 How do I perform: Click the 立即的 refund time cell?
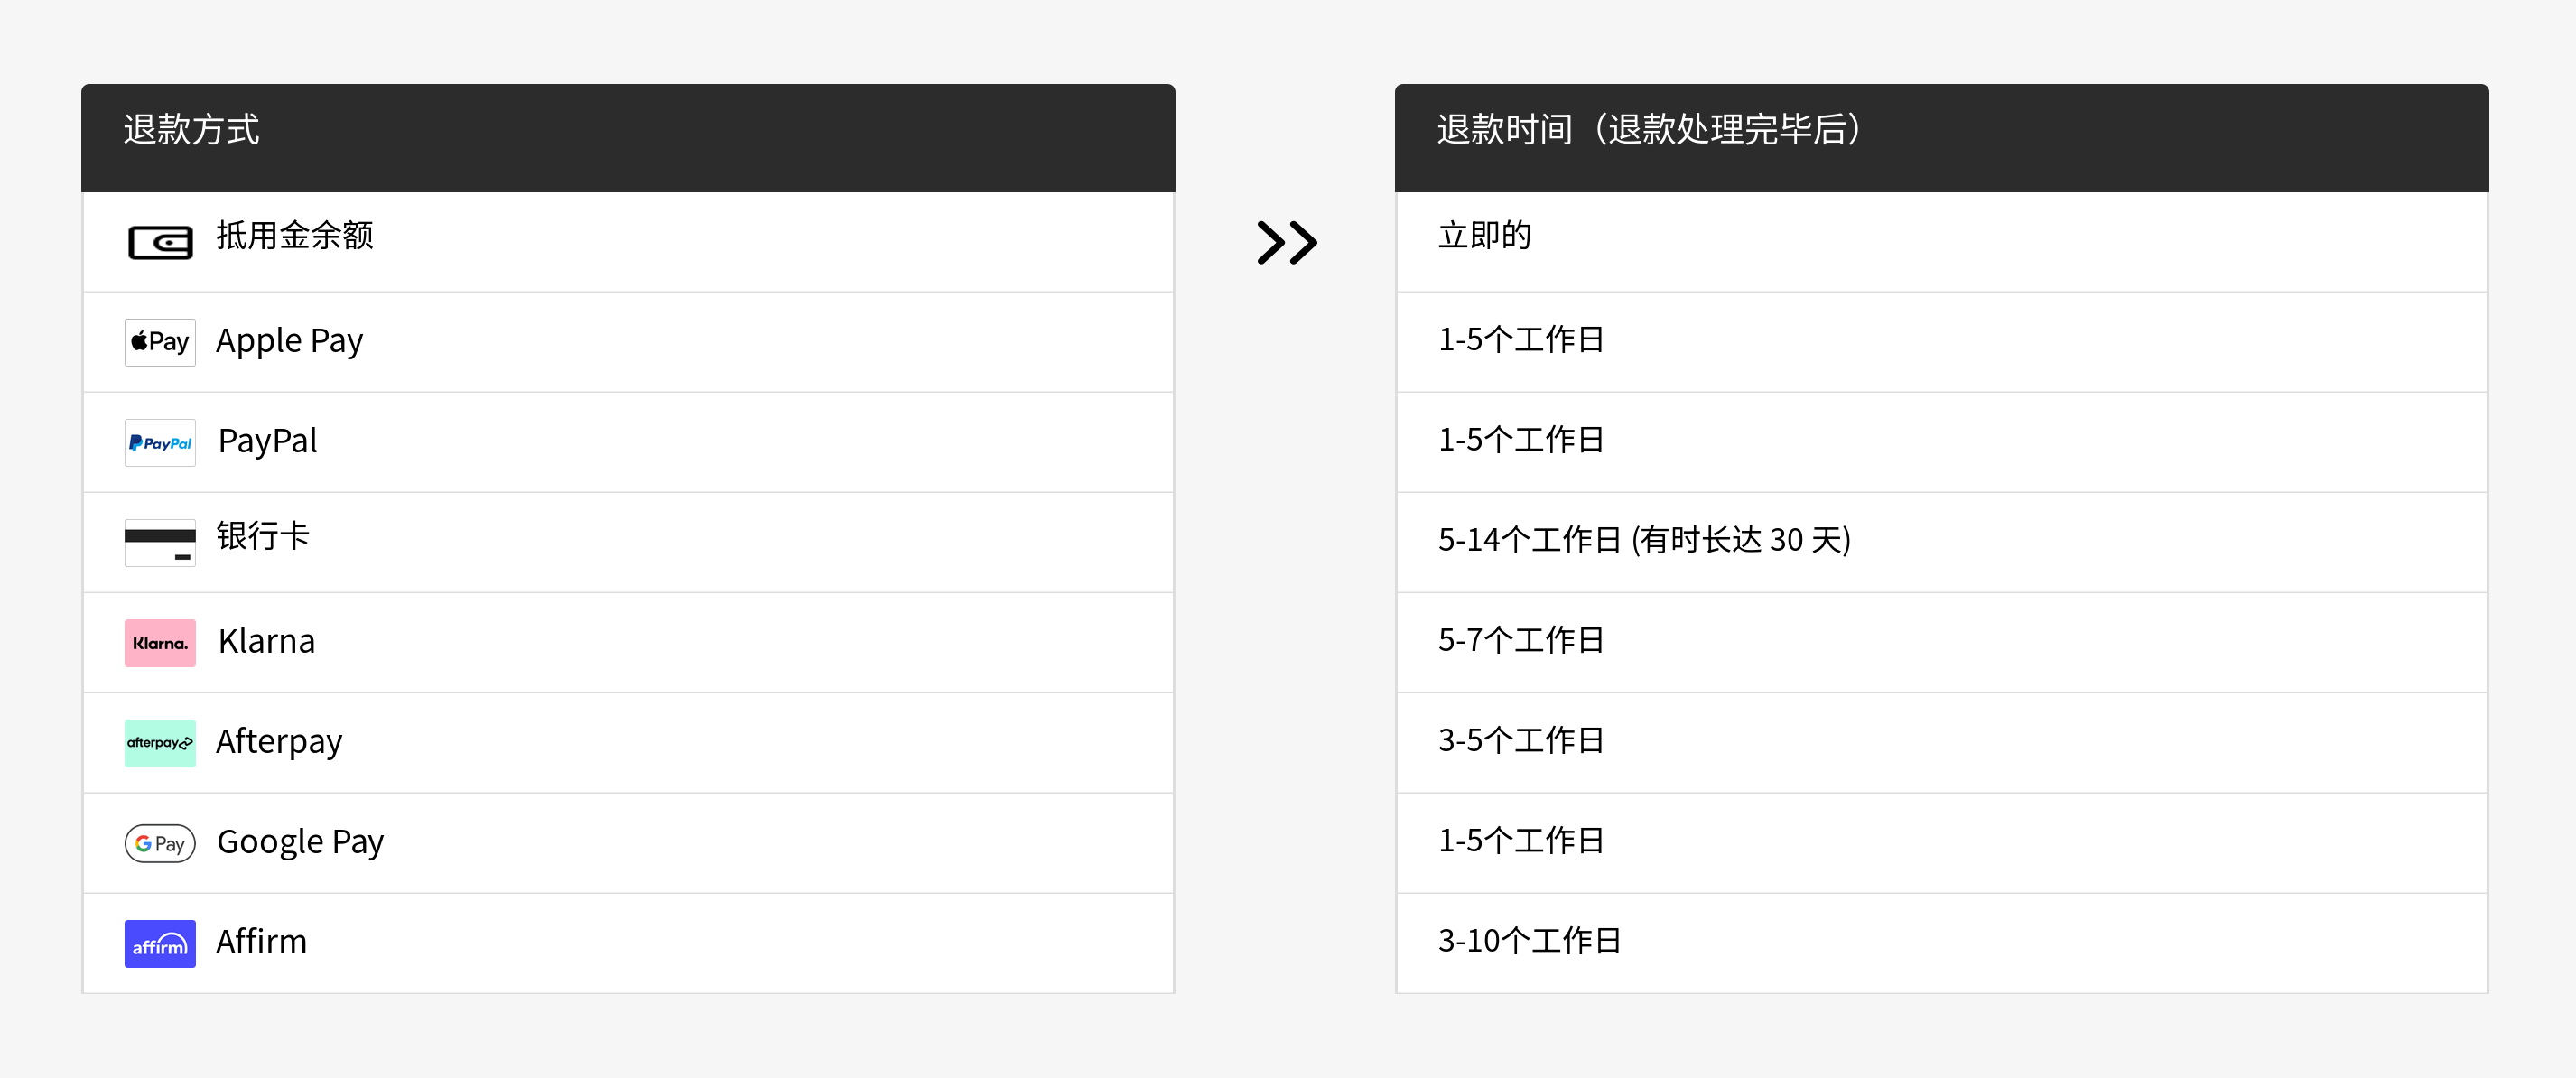click(x=1484, y=236)
